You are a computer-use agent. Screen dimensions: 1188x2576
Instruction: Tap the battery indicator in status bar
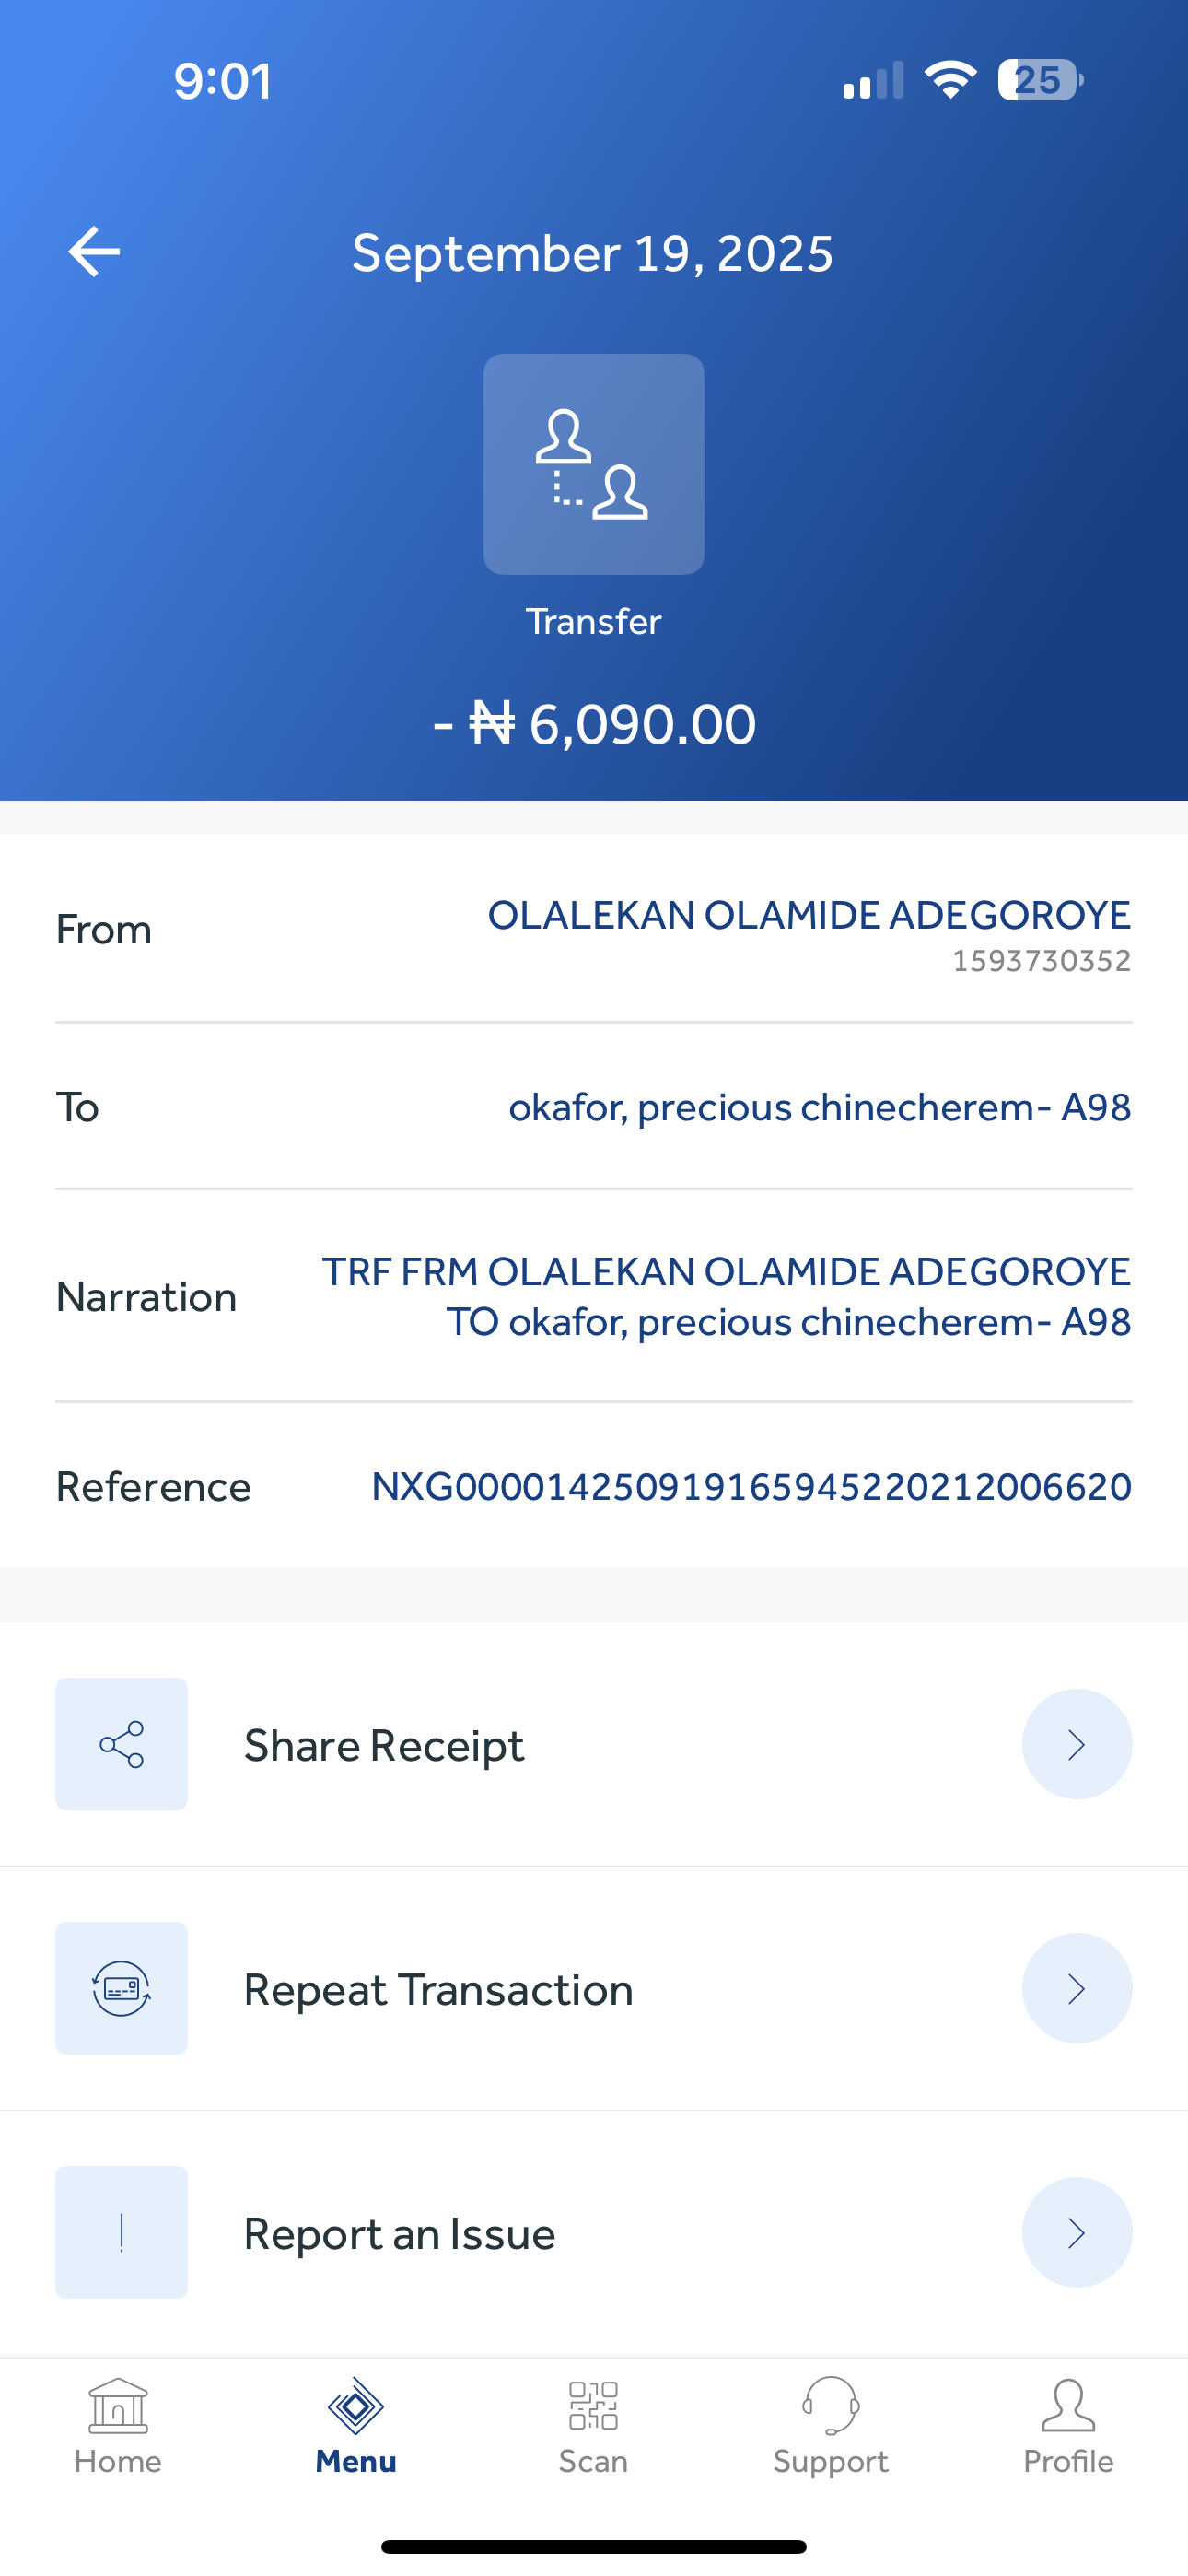coord(1039,80)
